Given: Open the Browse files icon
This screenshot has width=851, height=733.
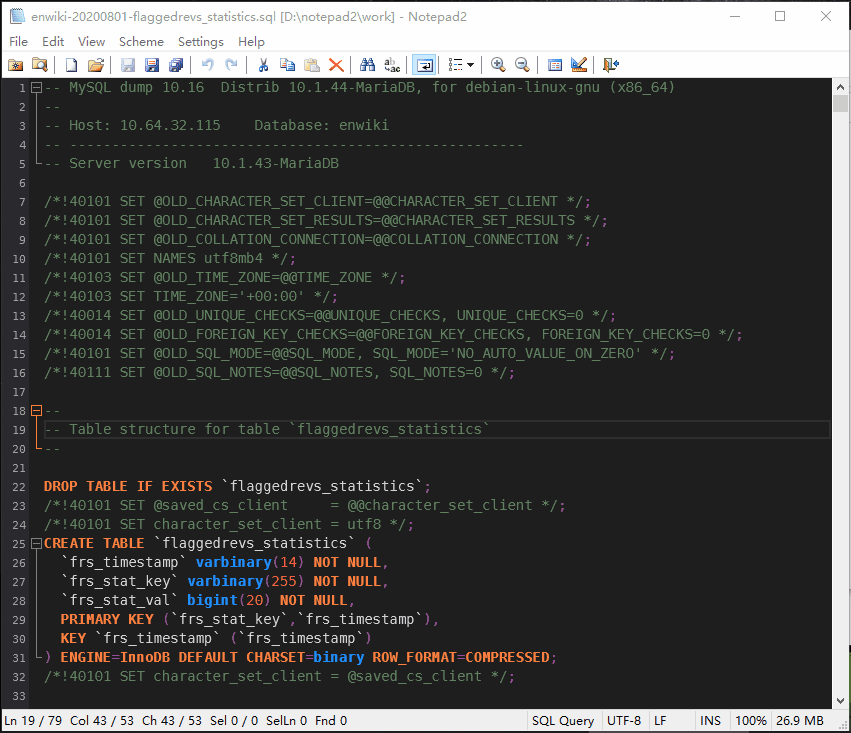Looking at the screenshot, I should coord(41,64).
